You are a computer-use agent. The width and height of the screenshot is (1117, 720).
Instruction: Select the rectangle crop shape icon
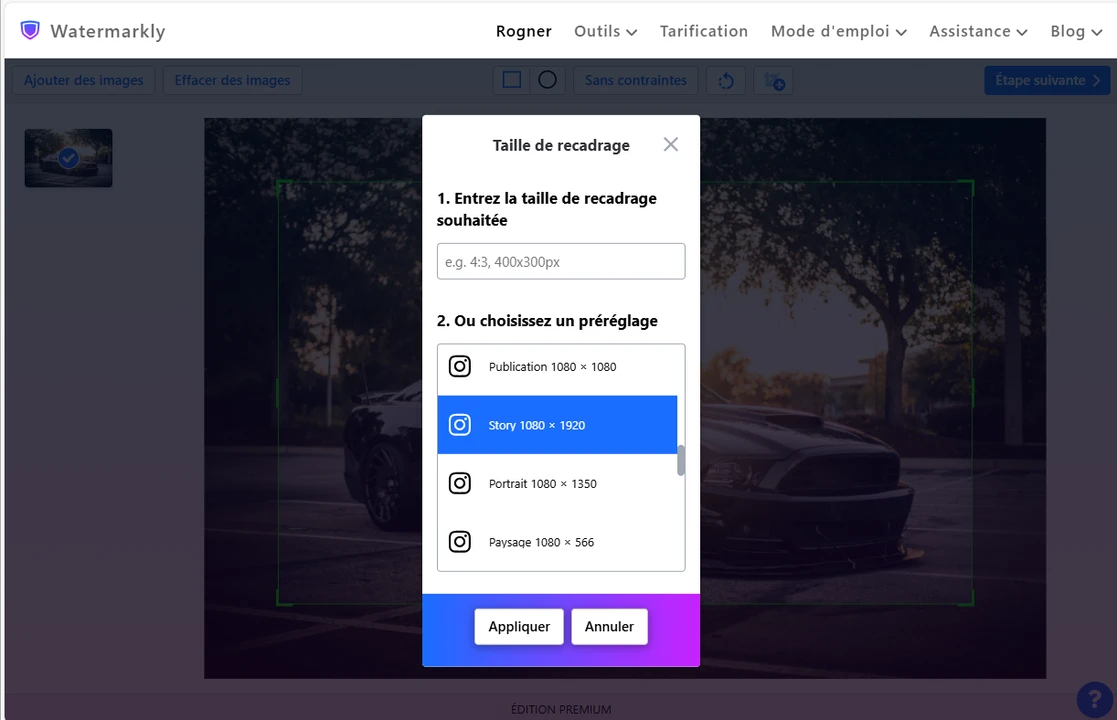click(x=511, y=80)
